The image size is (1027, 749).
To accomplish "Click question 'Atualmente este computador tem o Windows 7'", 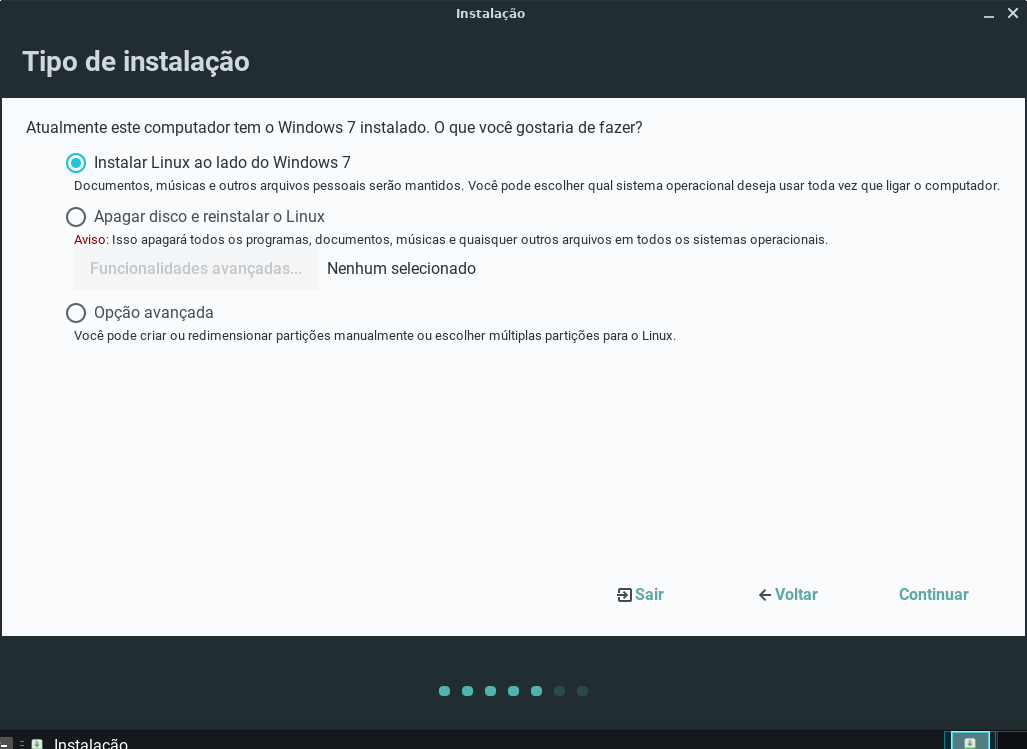I will tap(334, 128).
